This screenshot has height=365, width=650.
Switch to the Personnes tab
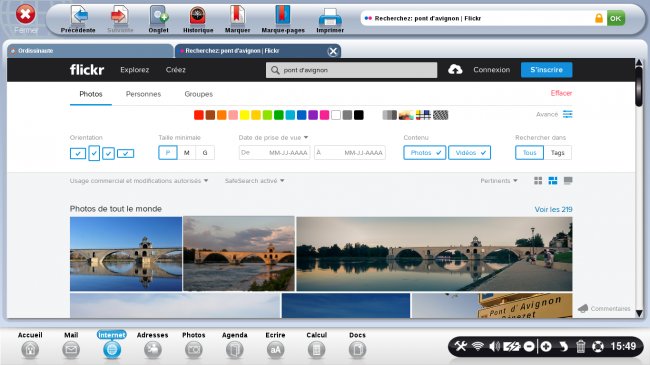pos(143,94)
